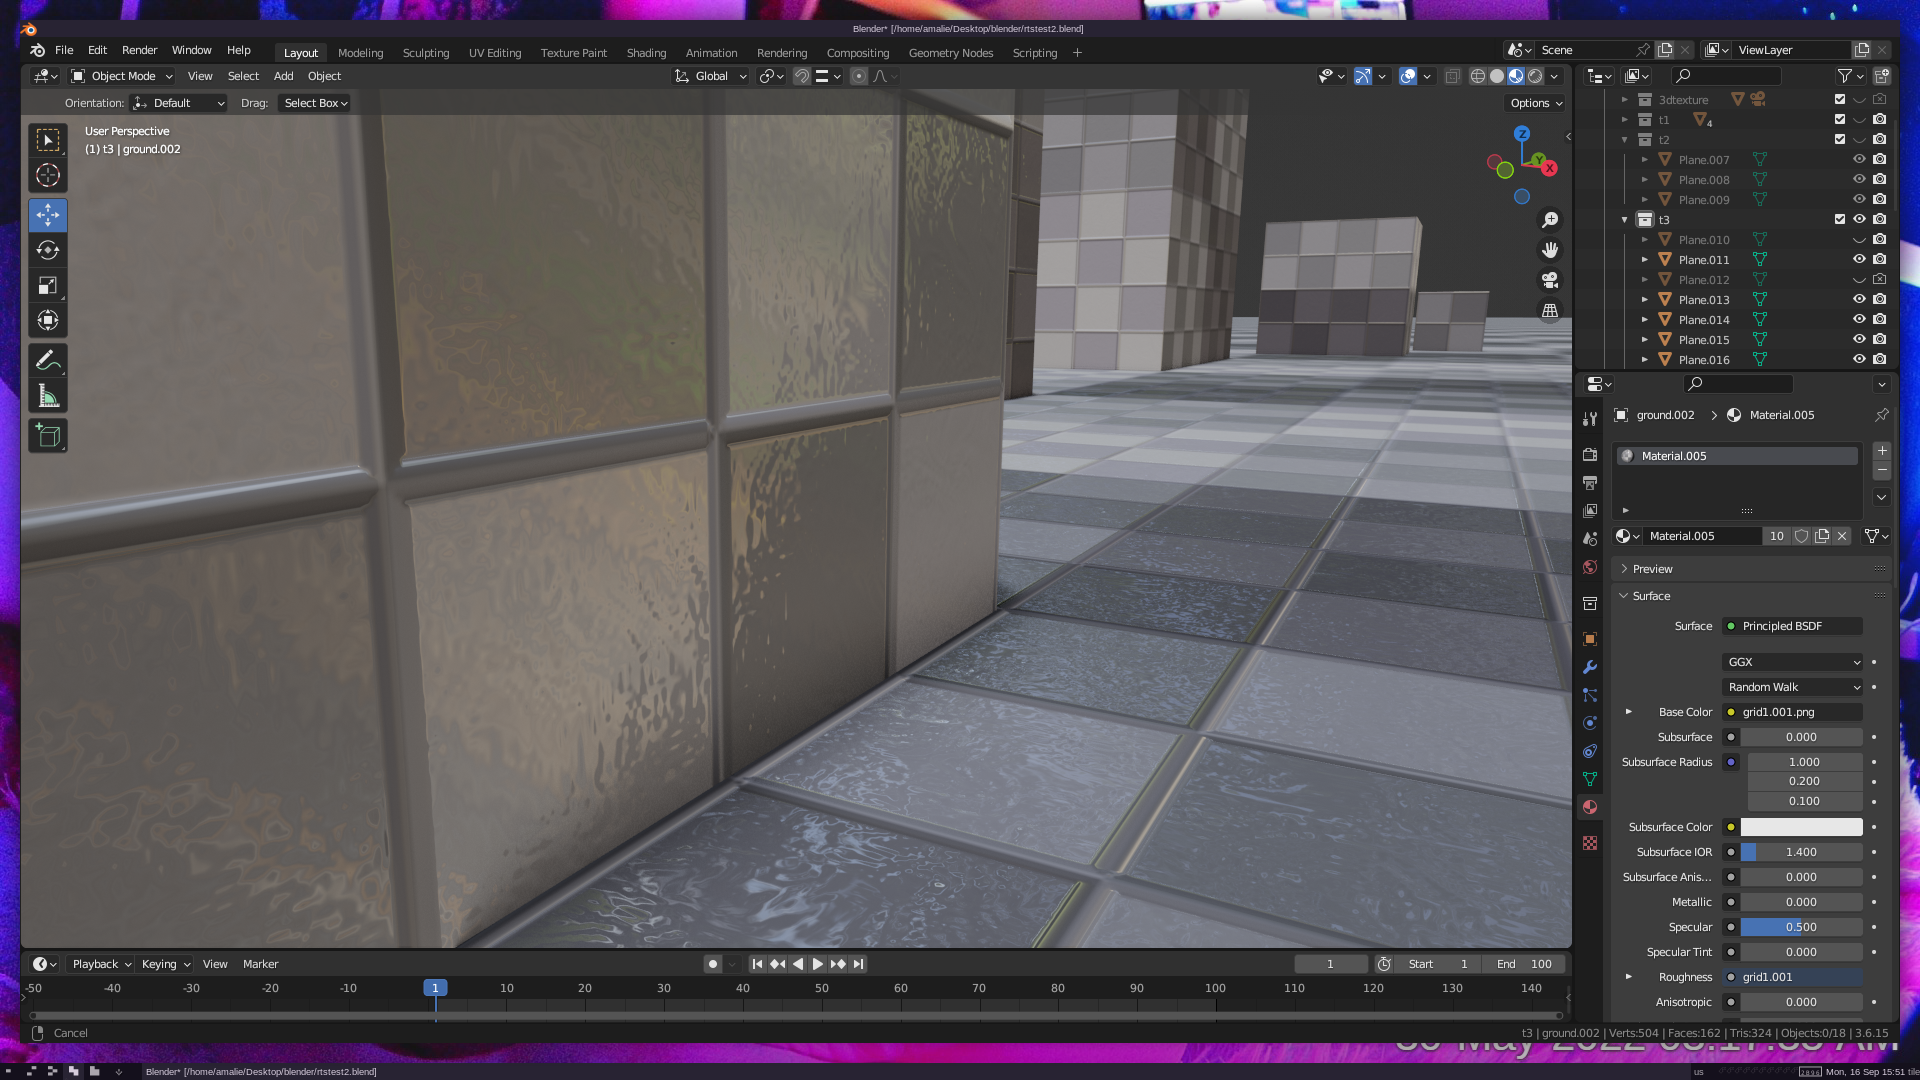The width and height of the screenshot is (1920, 1080).
Task: Hide Plane.011 using its eye icon
Action: (x=1859, y=260)
